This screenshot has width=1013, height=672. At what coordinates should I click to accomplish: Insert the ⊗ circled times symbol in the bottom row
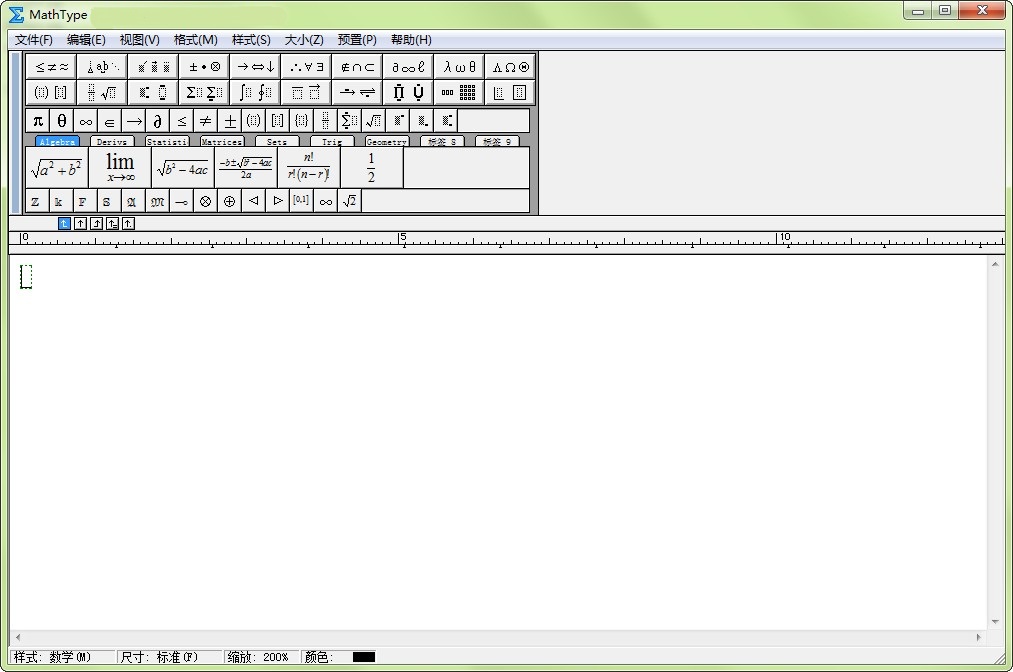[205, 202]
